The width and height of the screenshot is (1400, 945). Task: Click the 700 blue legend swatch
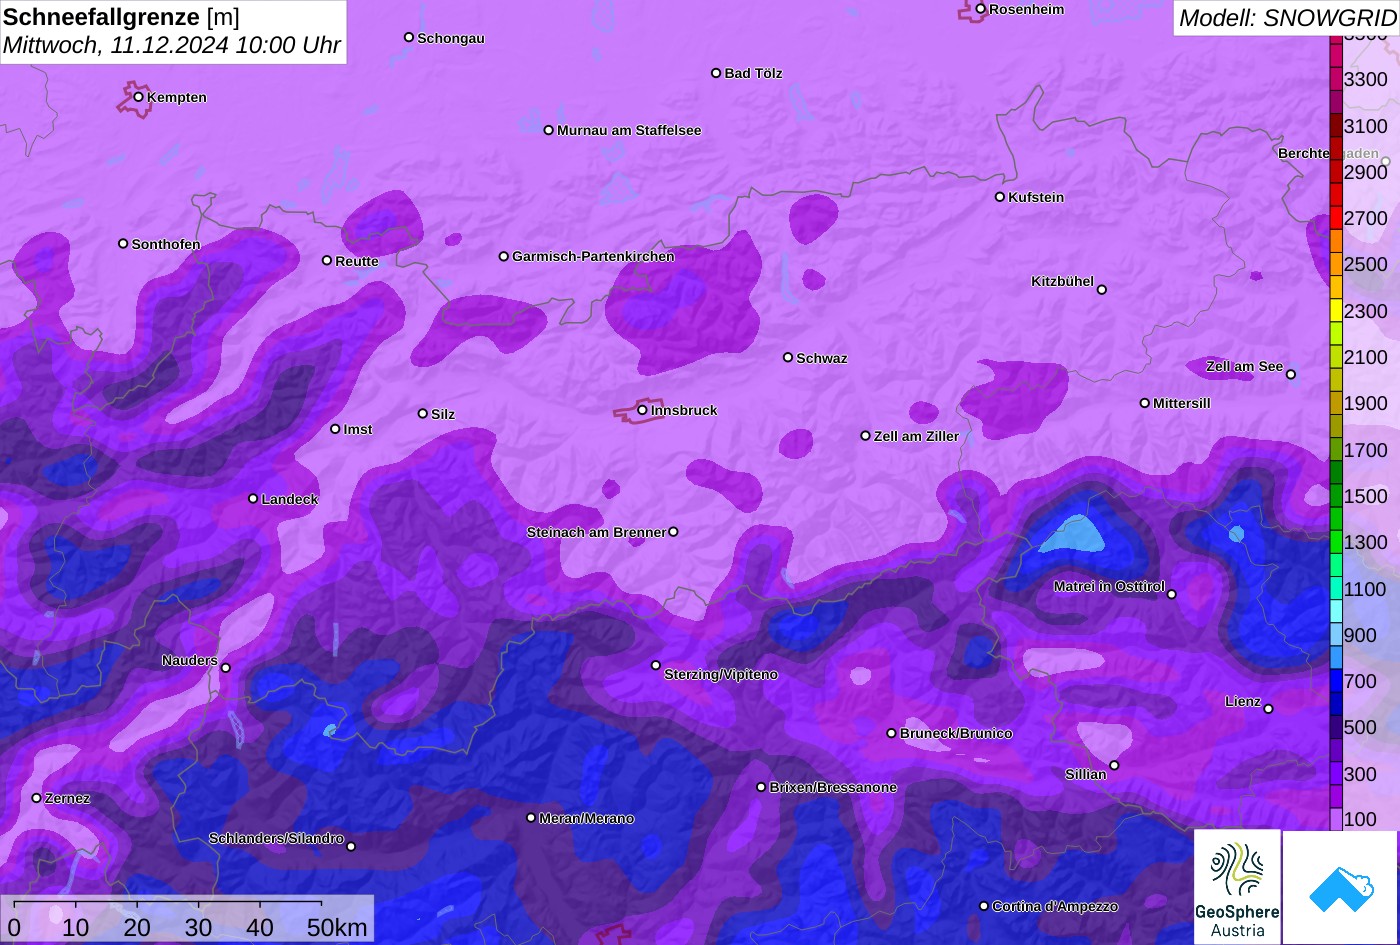click(1335, 681)
